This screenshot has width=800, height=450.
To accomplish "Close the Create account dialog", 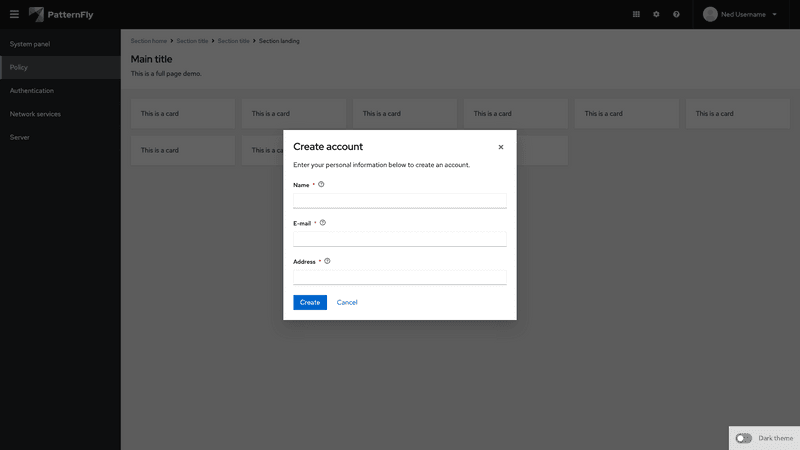I will [x=501, y=147].
